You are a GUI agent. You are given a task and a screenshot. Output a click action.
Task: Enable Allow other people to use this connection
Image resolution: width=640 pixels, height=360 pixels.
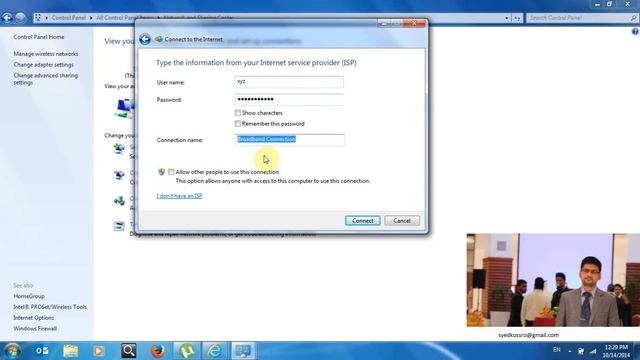171,172
